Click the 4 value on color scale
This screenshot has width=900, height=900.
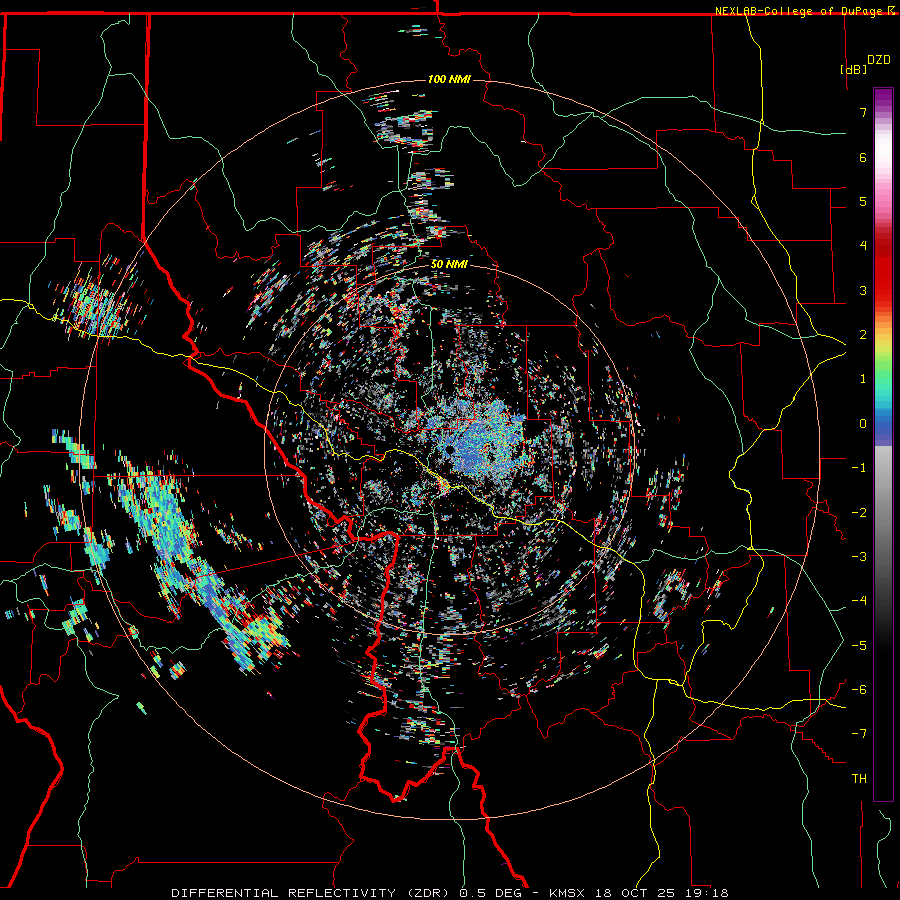863,245
